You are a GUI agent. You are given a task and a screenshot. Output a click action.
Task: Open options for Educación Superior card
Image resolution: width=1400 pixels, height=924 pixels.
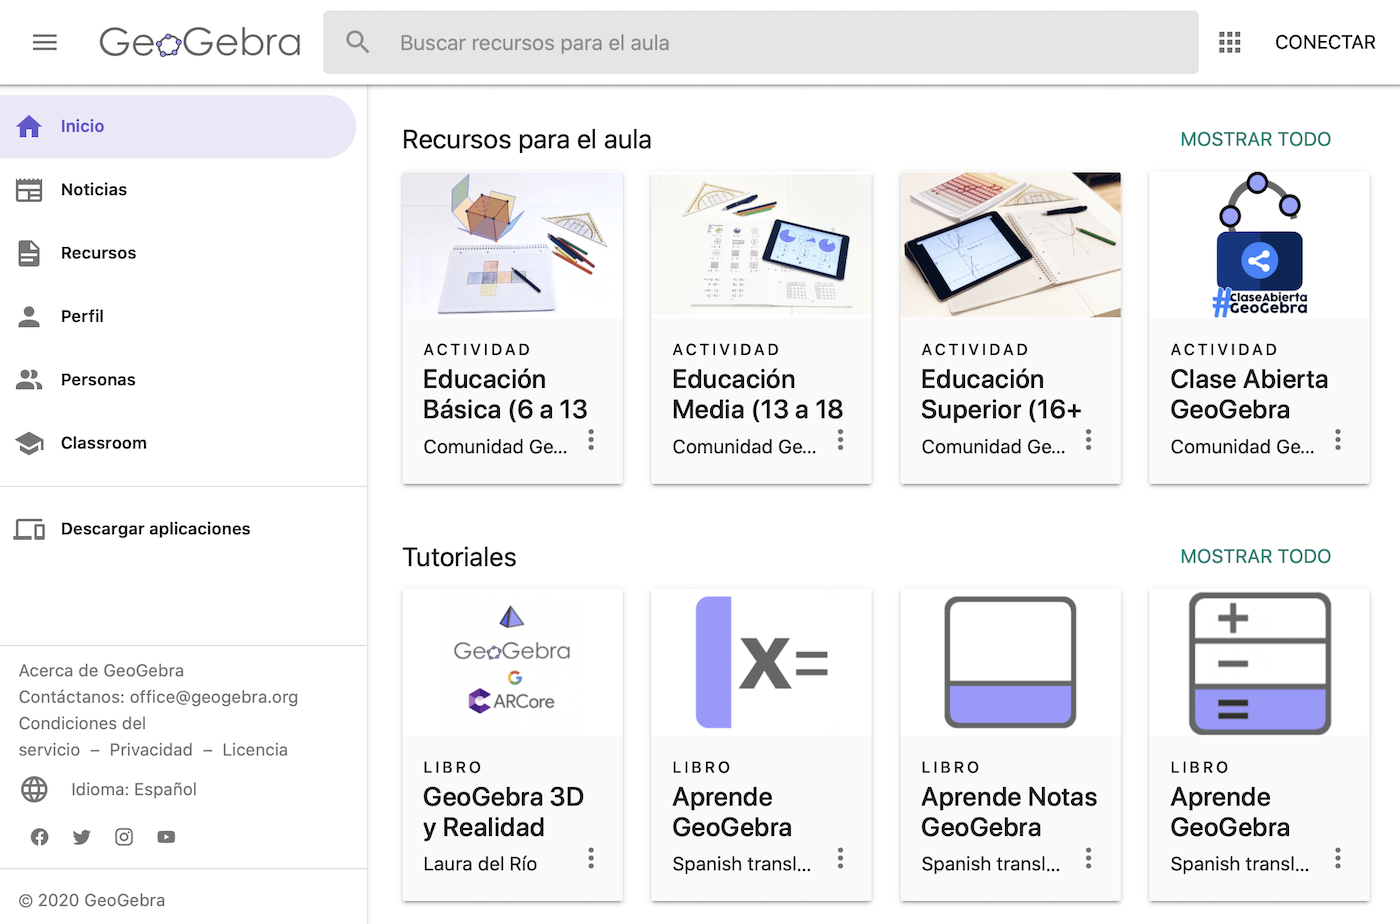click(x=1089, y=440)
